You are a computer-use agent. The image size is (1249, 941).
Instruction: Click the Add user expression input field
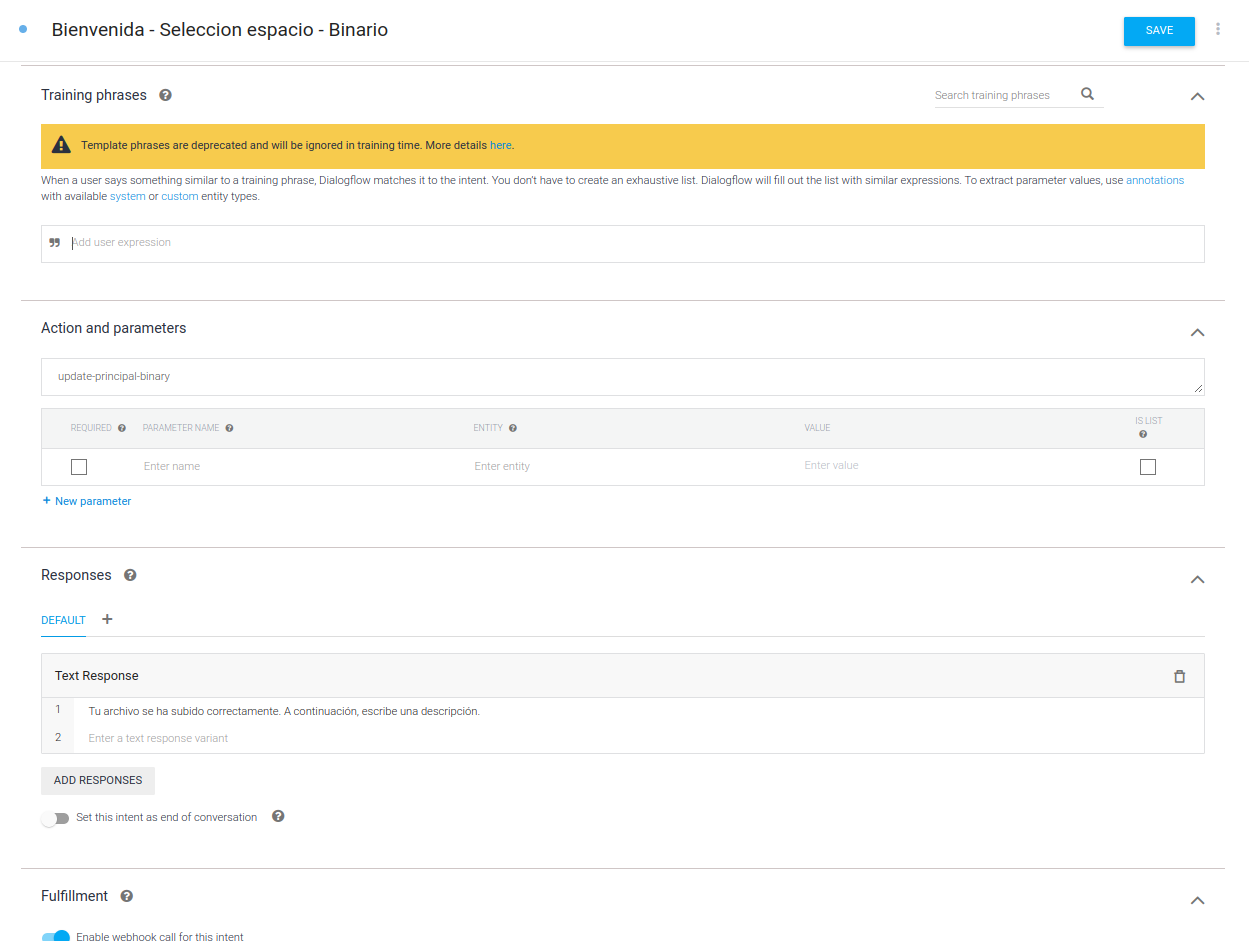(x=630, y=243)
